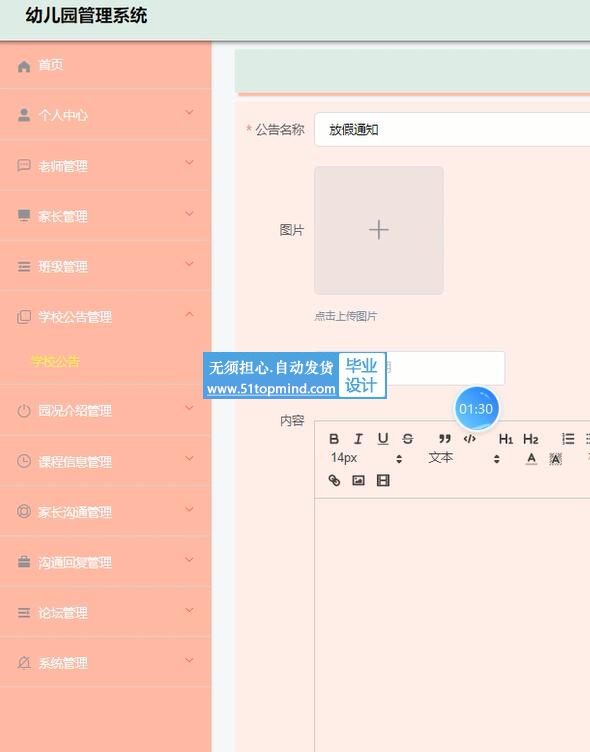
Task: Collapse the 学校公告管理 sidebar menu
Action: pyautogui.click(x=106, y=317)
